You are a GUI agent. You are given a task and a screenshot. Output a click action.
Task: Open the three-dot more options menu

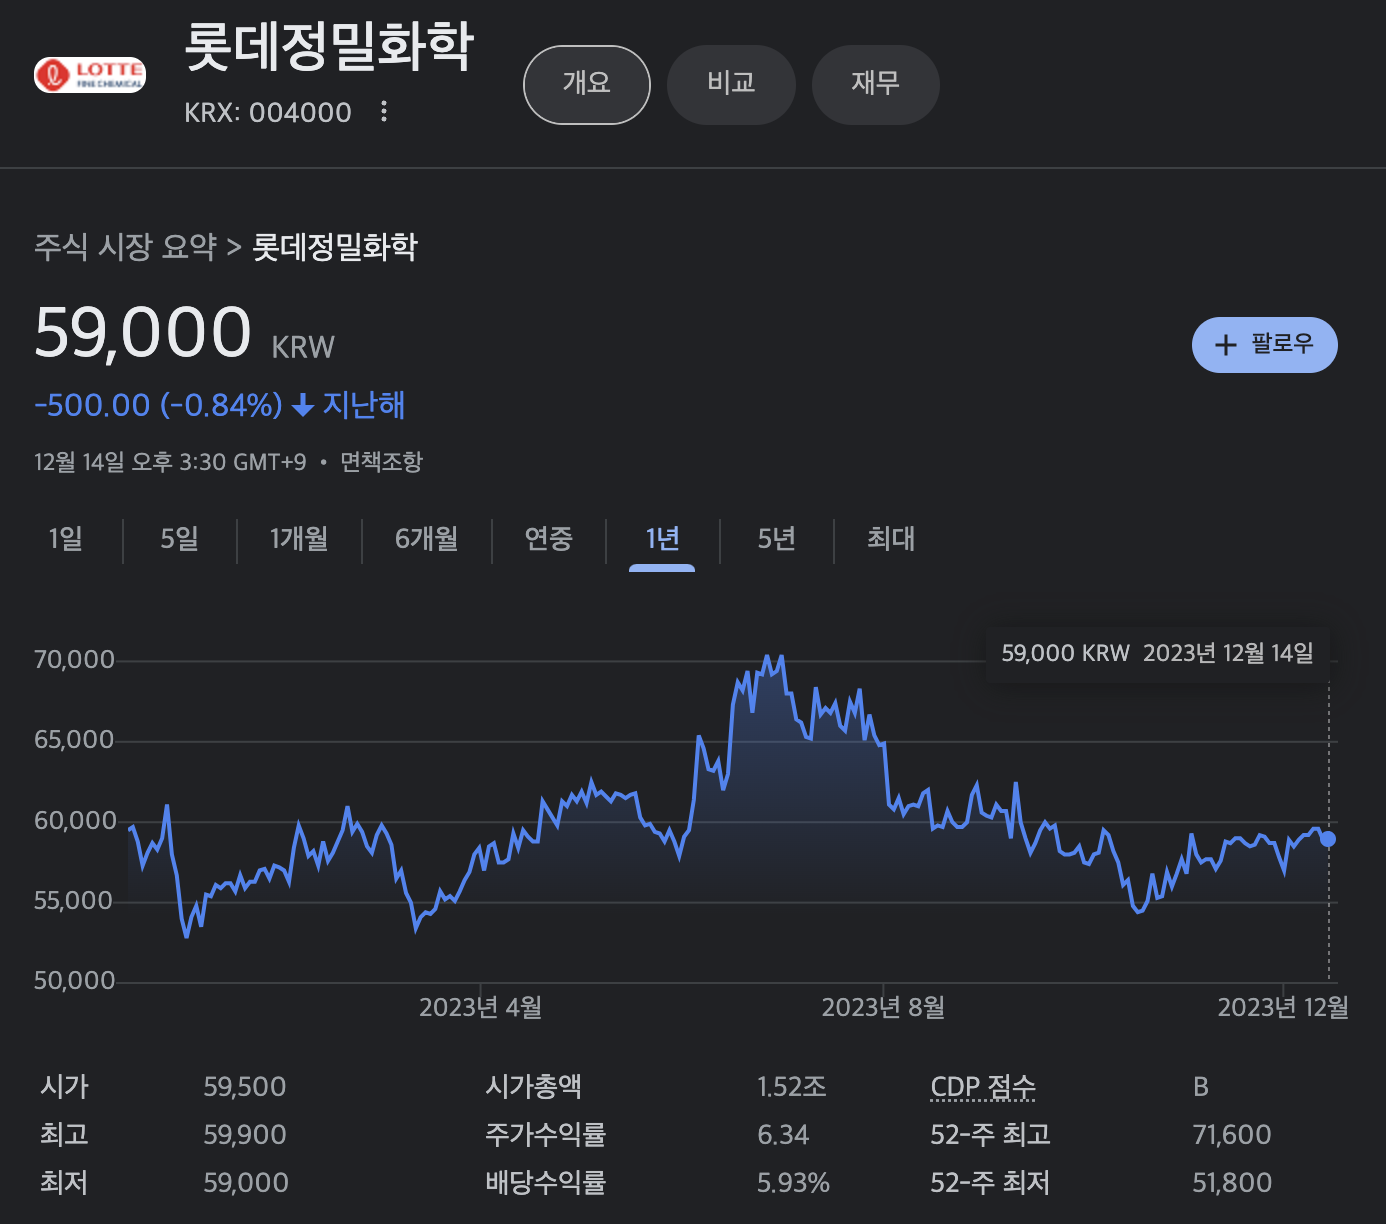point(384,112)
